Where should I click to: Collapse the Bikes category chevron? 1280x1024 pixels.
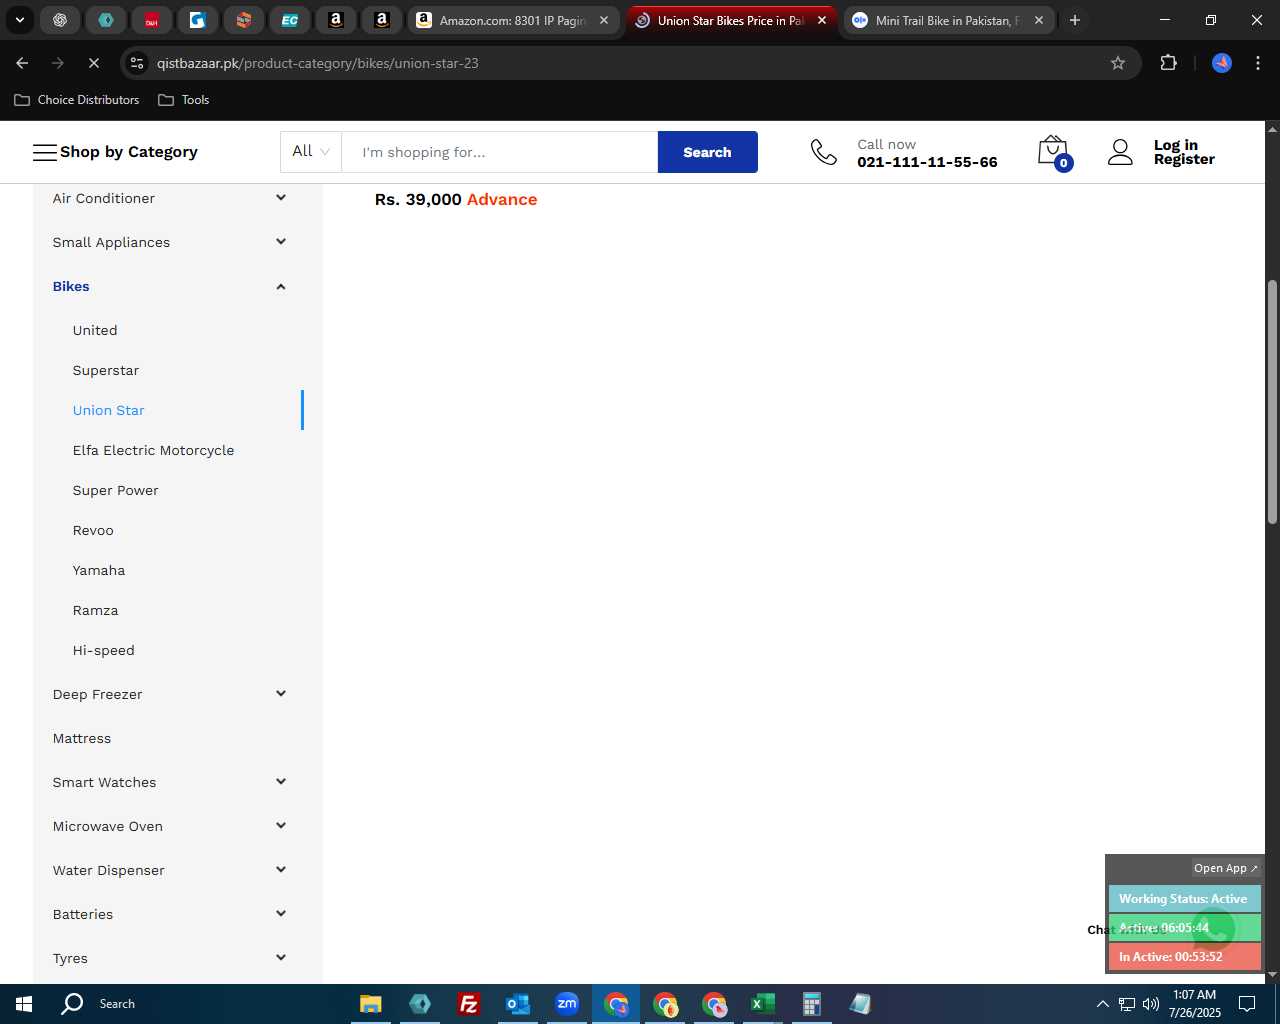click(281, 286)
